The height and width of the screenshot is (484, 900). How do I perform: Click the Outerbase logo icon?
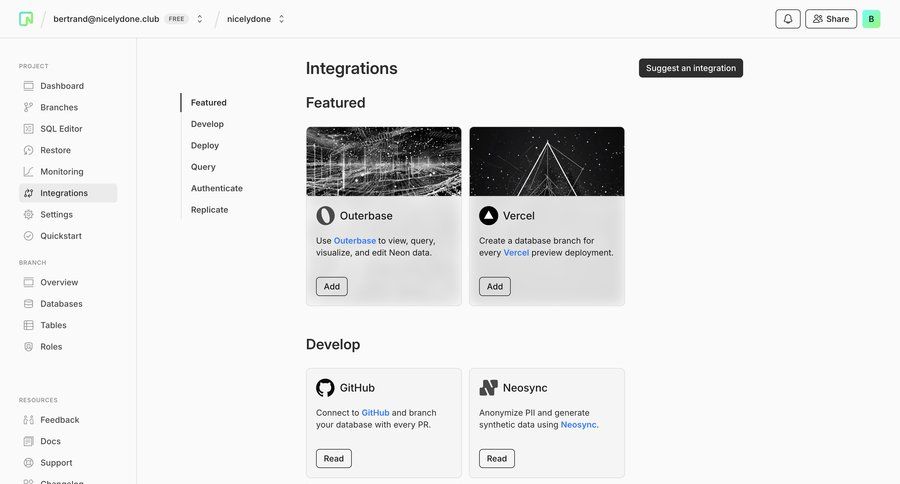[325, 216]
